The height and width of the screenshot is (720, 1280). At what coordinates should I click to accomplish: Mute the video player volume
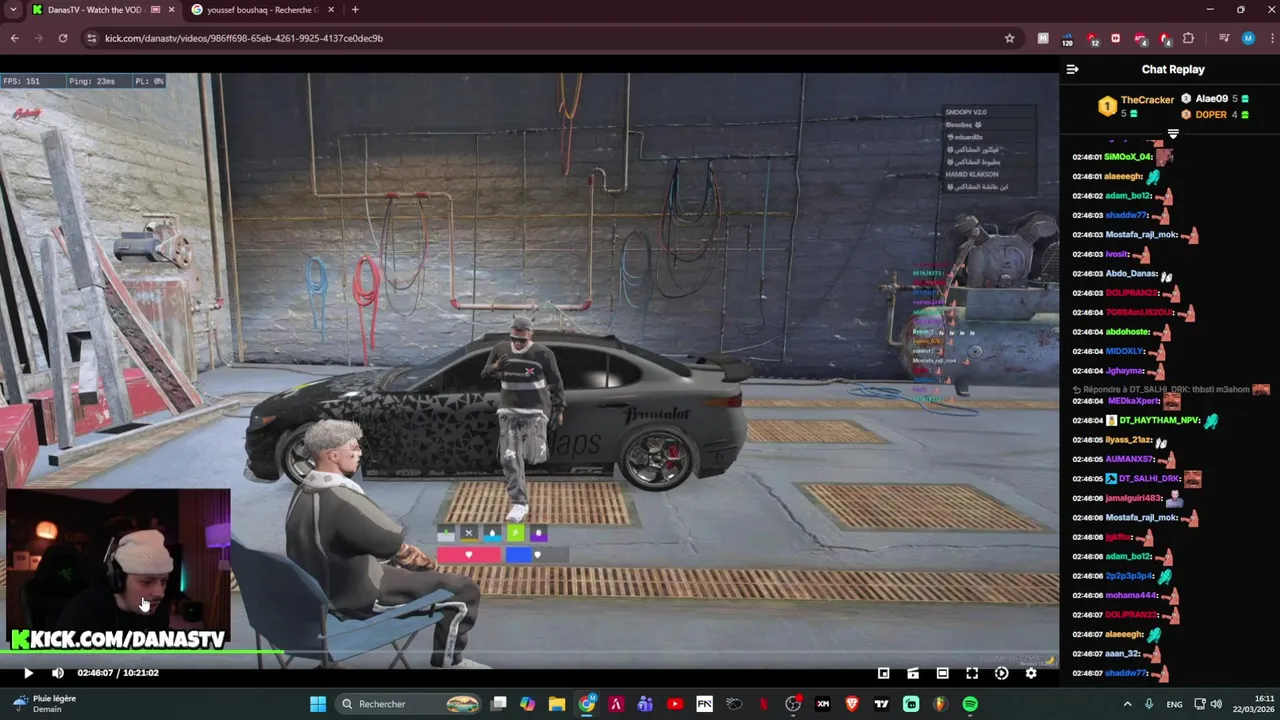pyautogui.click(x=58, y=673)
